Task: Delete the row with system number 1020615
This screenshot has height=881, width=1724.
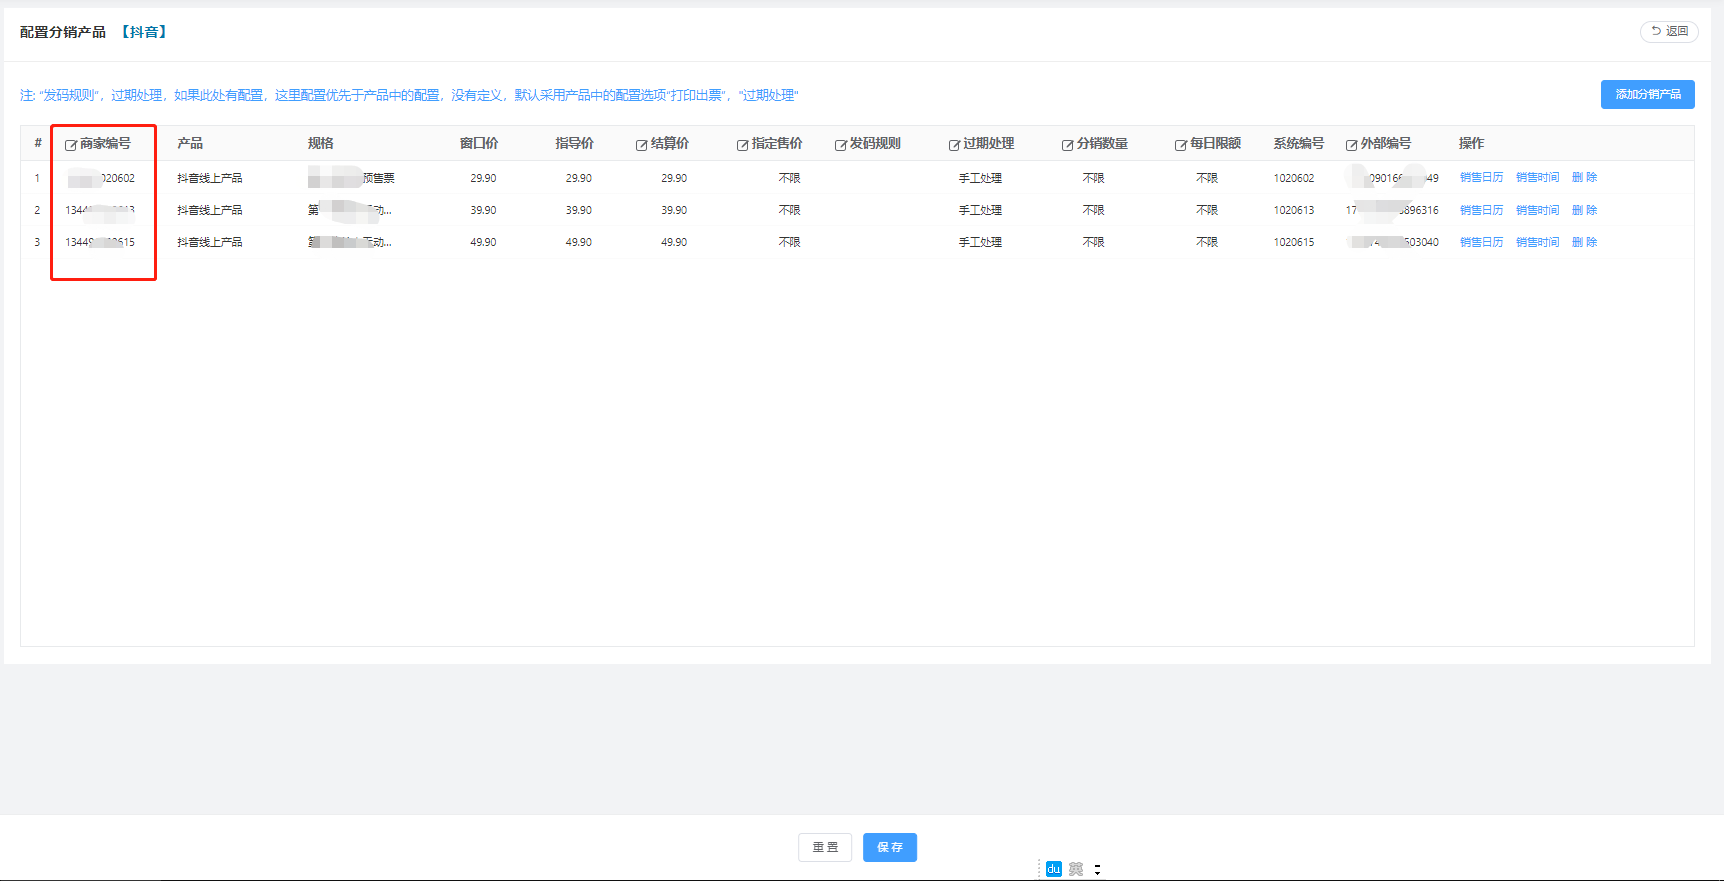Action: (x=1584, y=242)
